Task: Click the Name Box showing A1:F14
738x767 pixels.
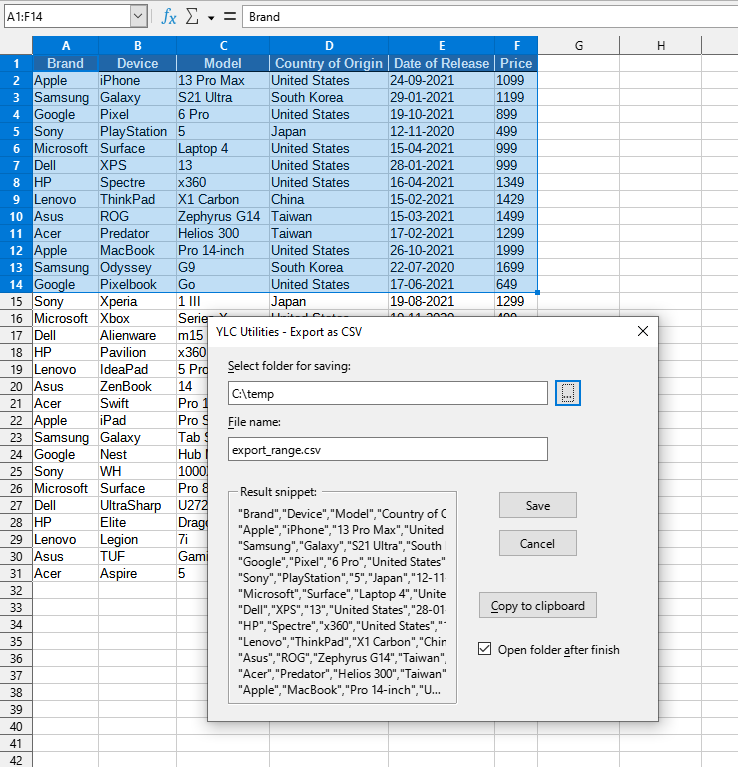Action: [67, 17]
